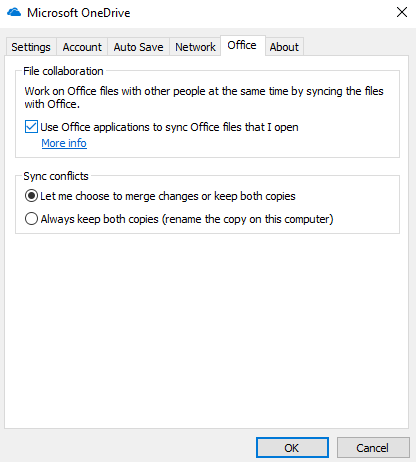Show the About tab
The image size is (416, 462).
click(284, 47)
